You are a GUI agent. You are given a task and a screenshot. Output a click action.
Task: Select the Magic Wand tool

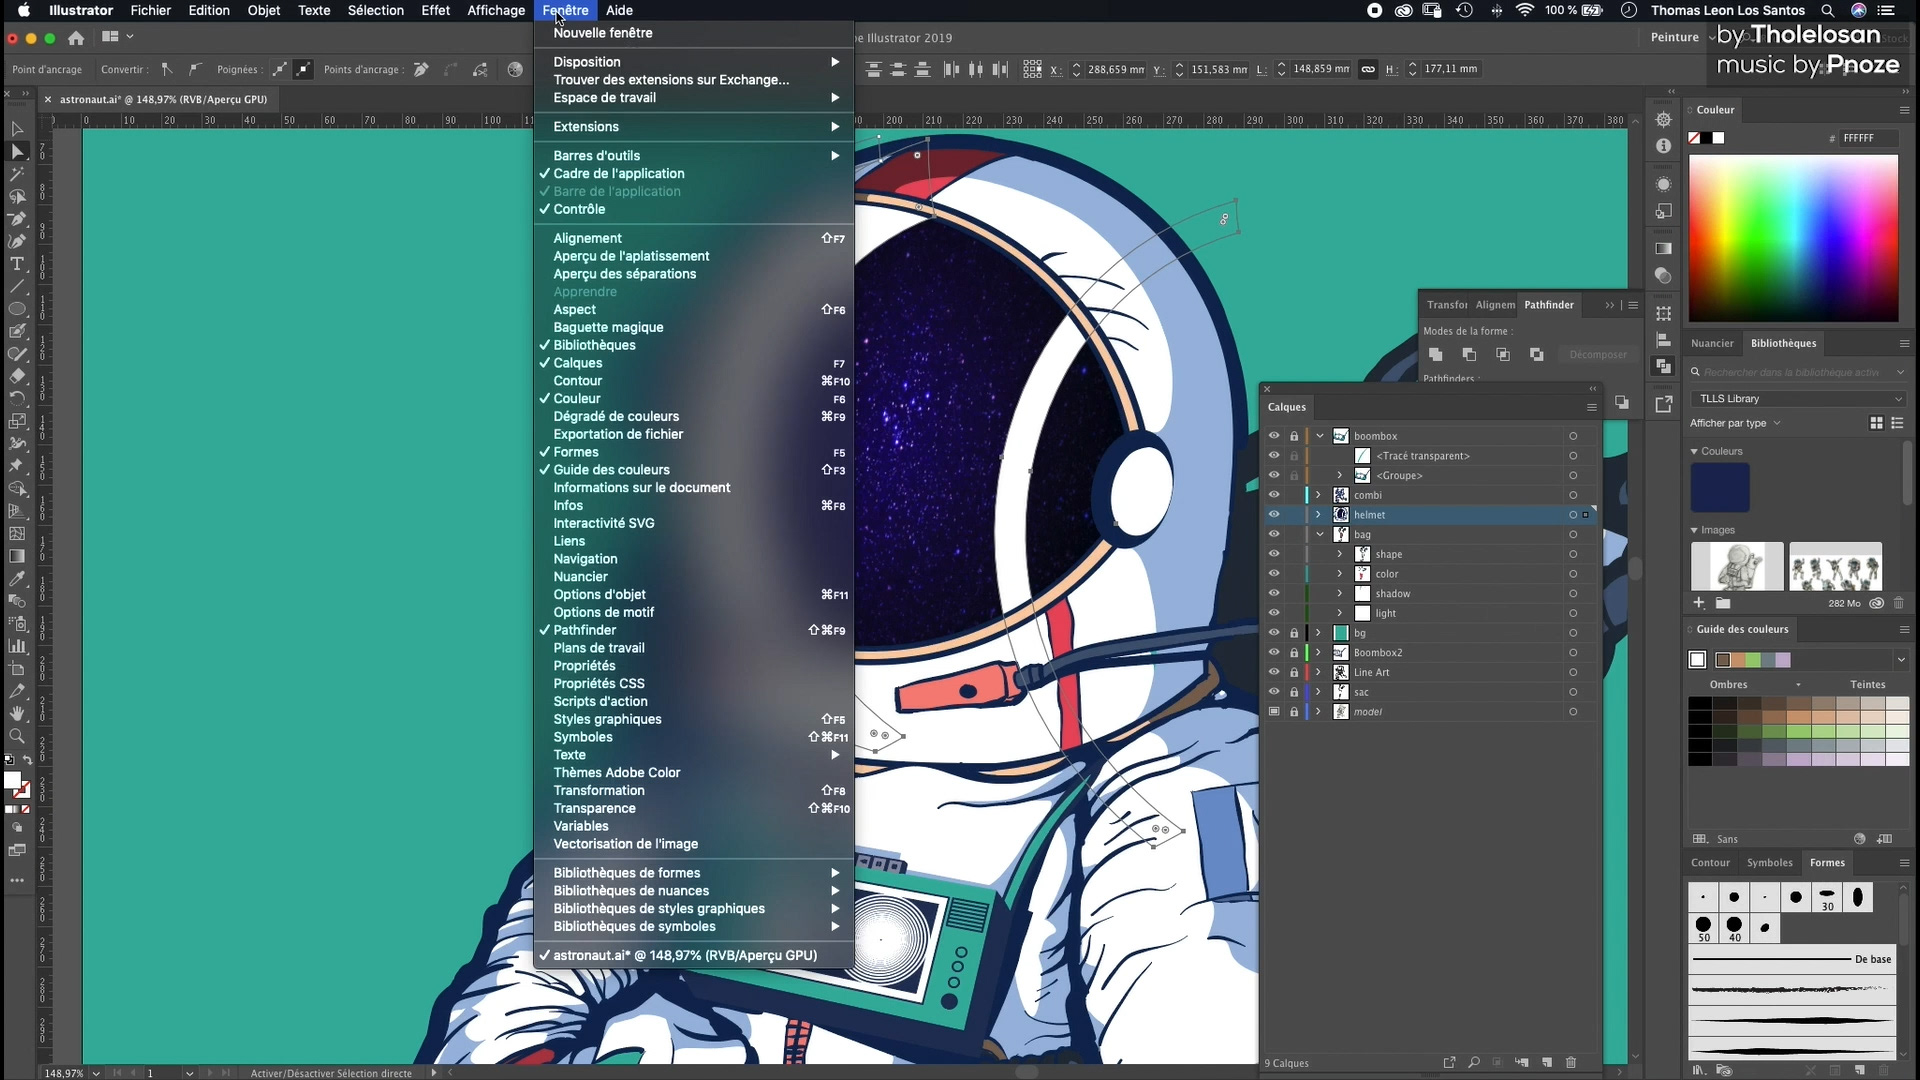17,174
